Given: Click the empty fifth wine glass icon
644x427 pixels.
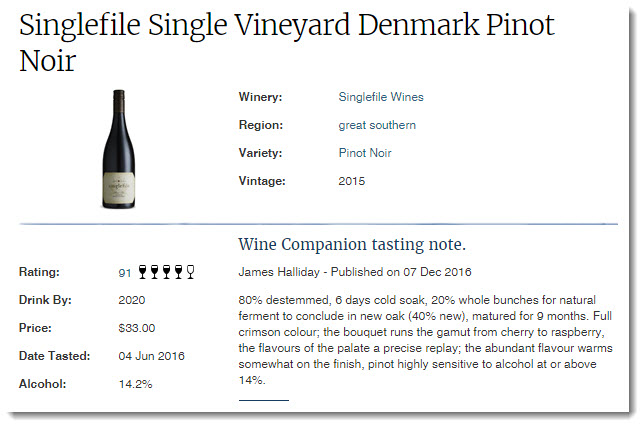Looking at the screenshot, I should pos(190,272).
